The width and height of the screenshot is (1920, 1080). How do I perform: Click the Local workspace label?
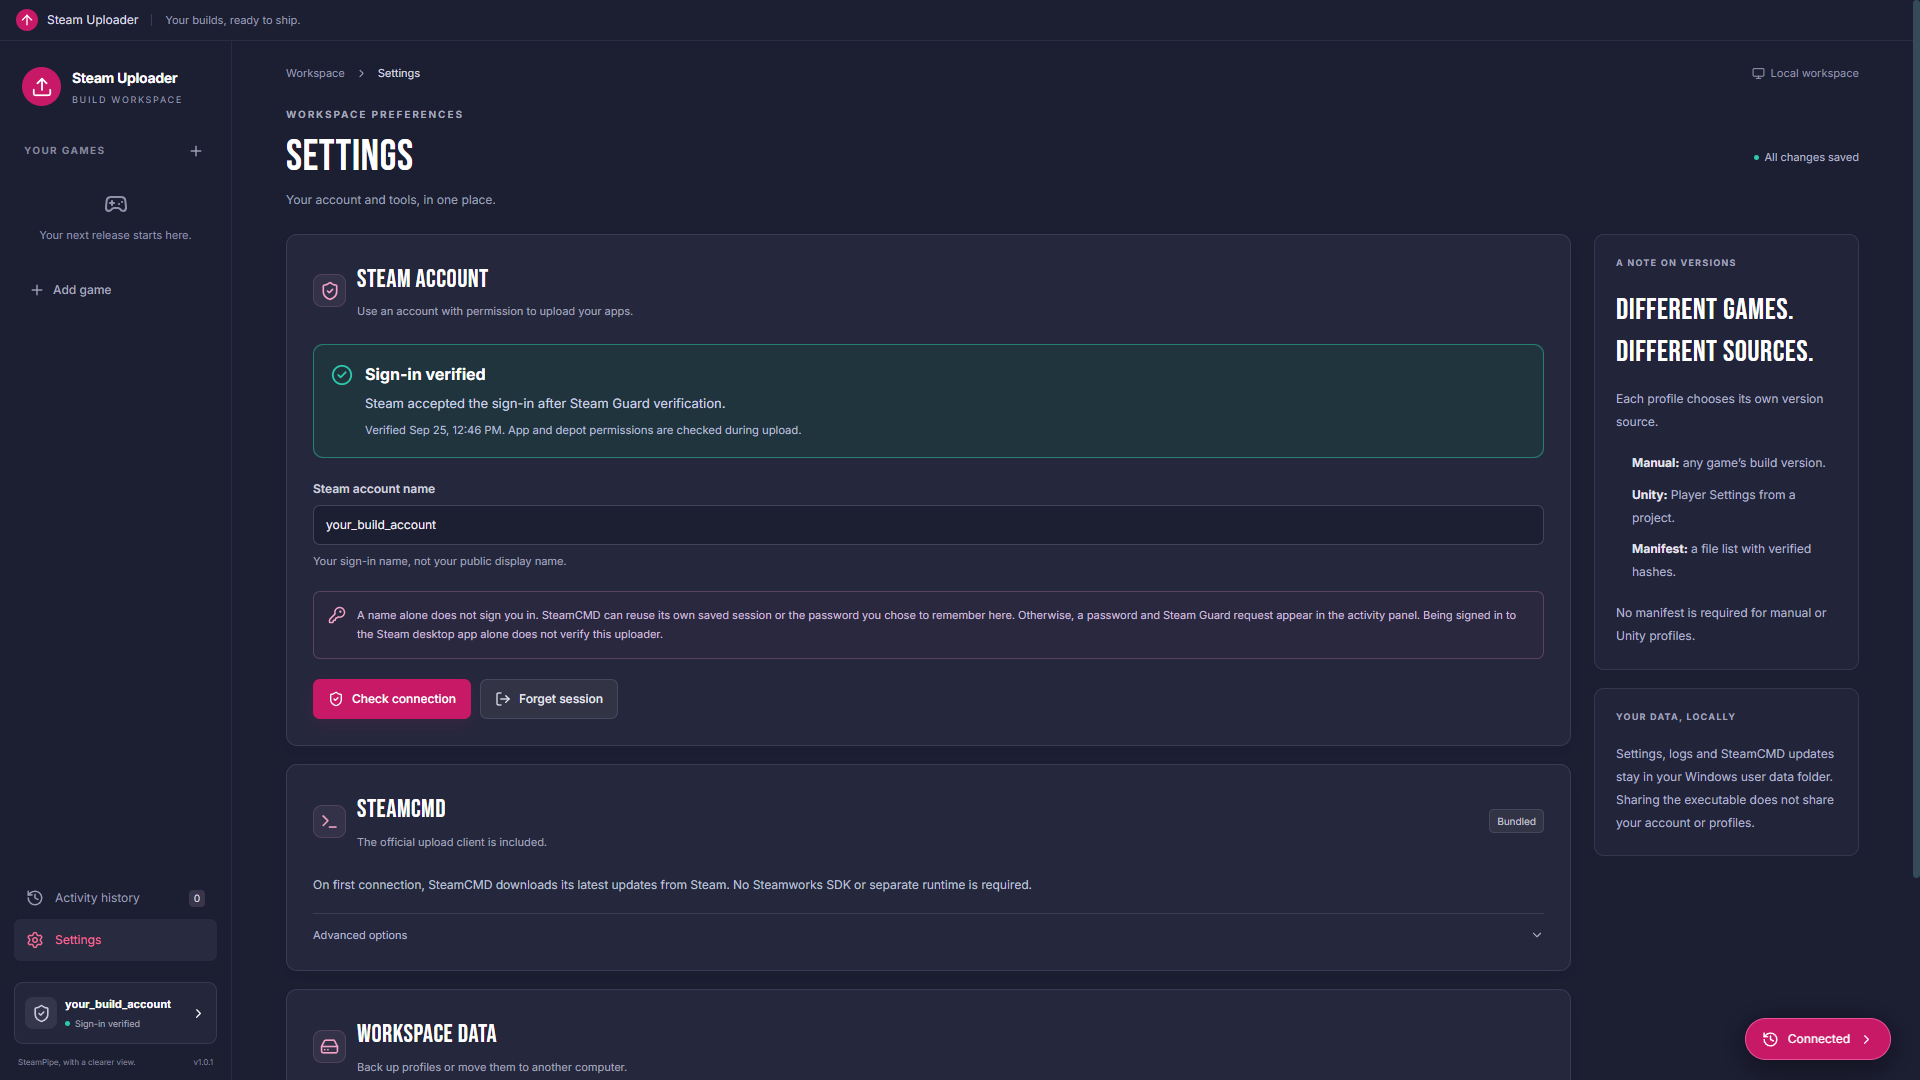coord(1814,73)
